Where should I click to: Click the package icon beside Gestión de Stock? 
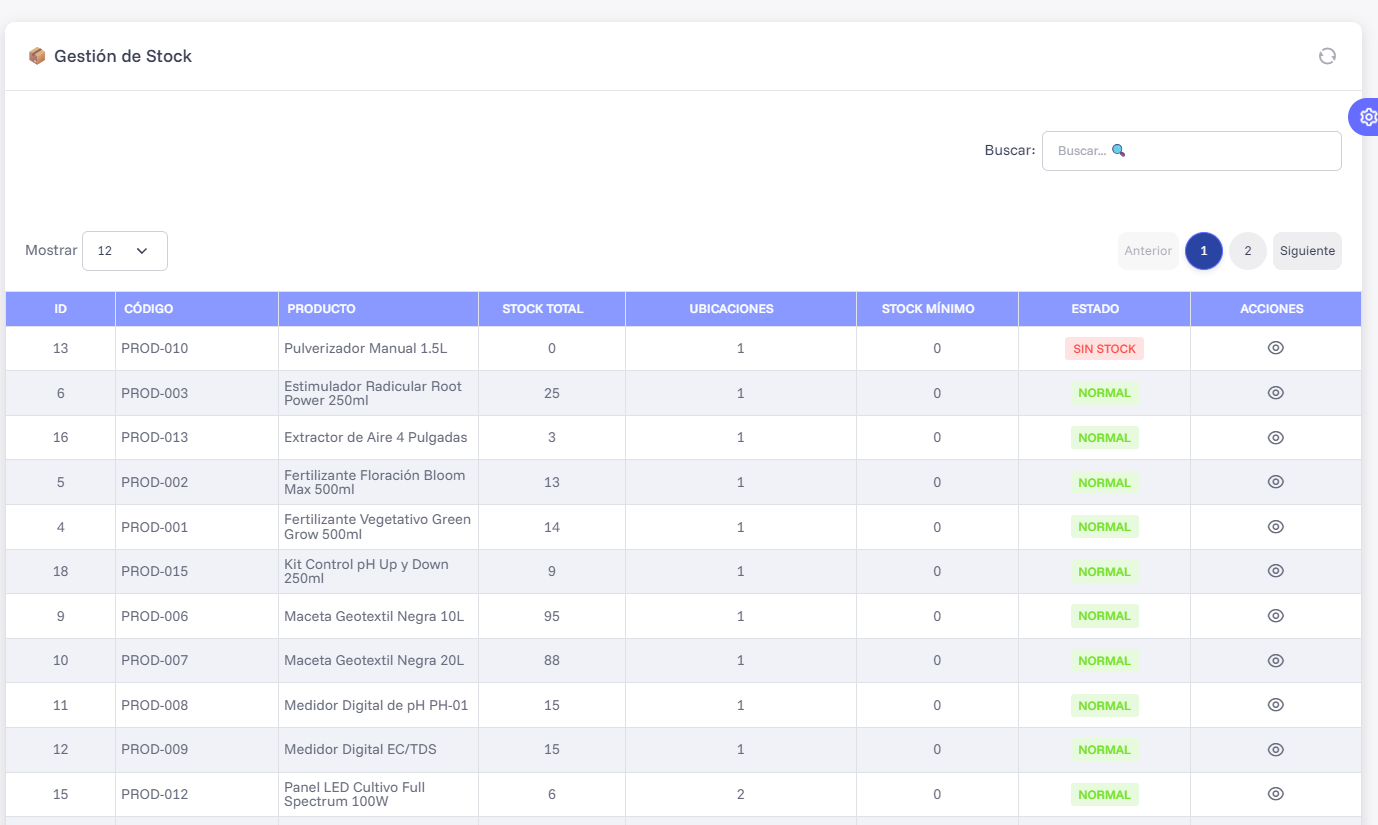click(x=37, y=56)
